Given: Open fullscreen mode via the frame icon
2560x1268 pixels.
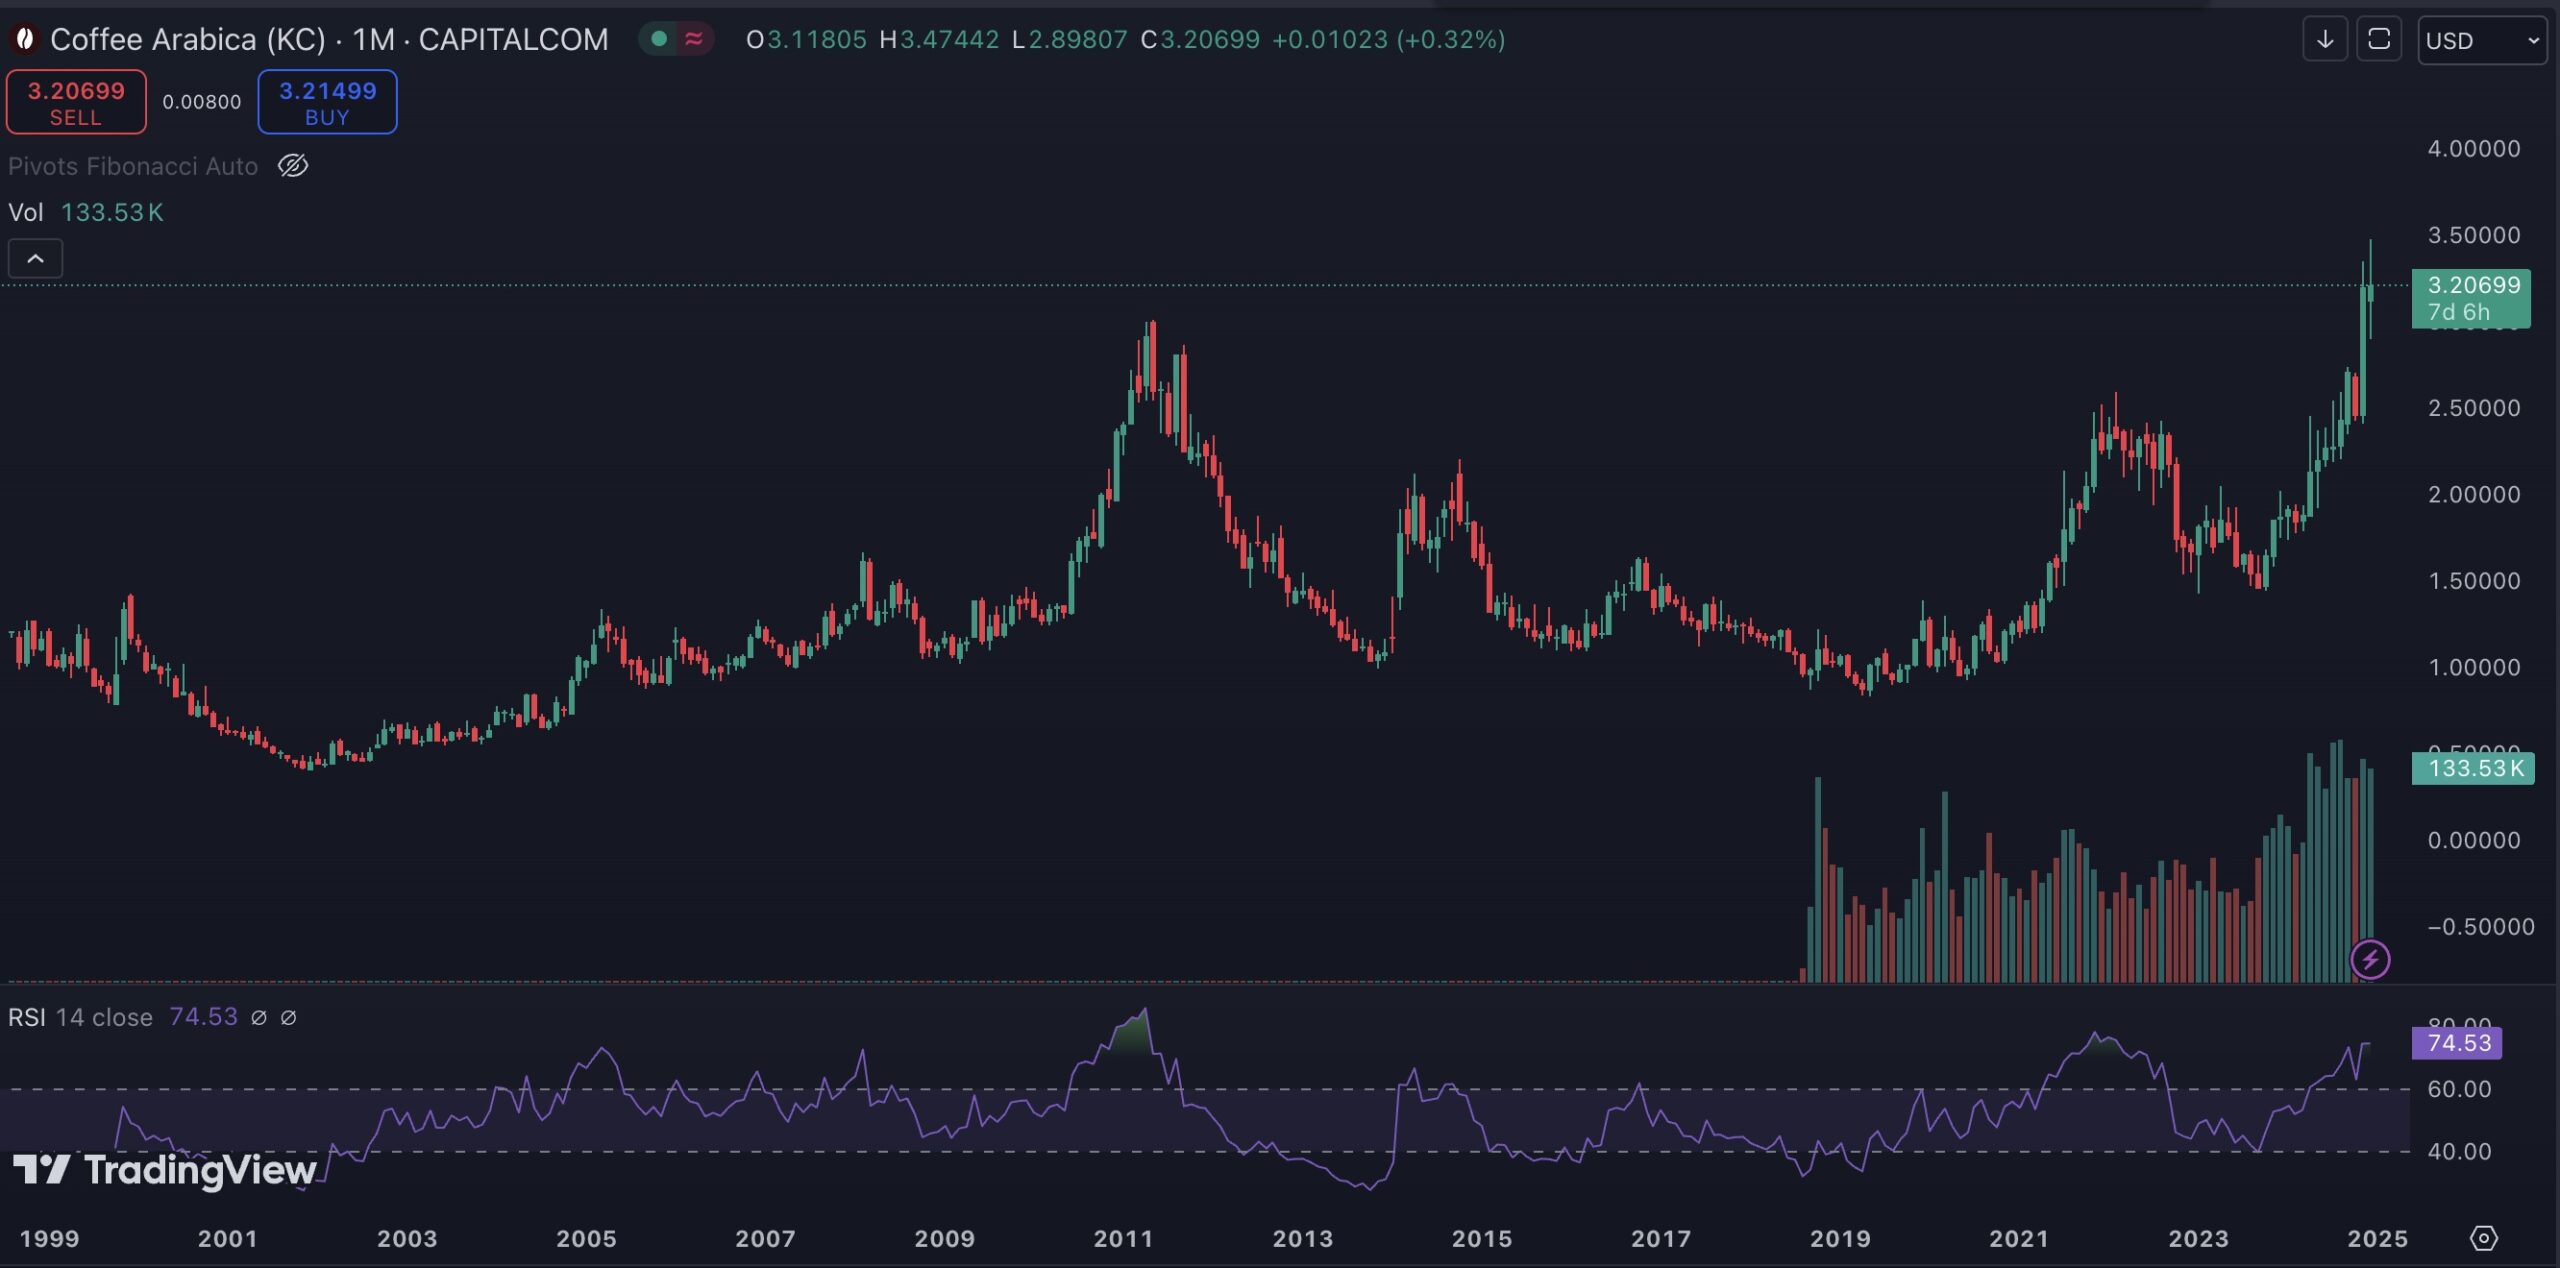Looking at the screenshot, I should point(2380,38).
